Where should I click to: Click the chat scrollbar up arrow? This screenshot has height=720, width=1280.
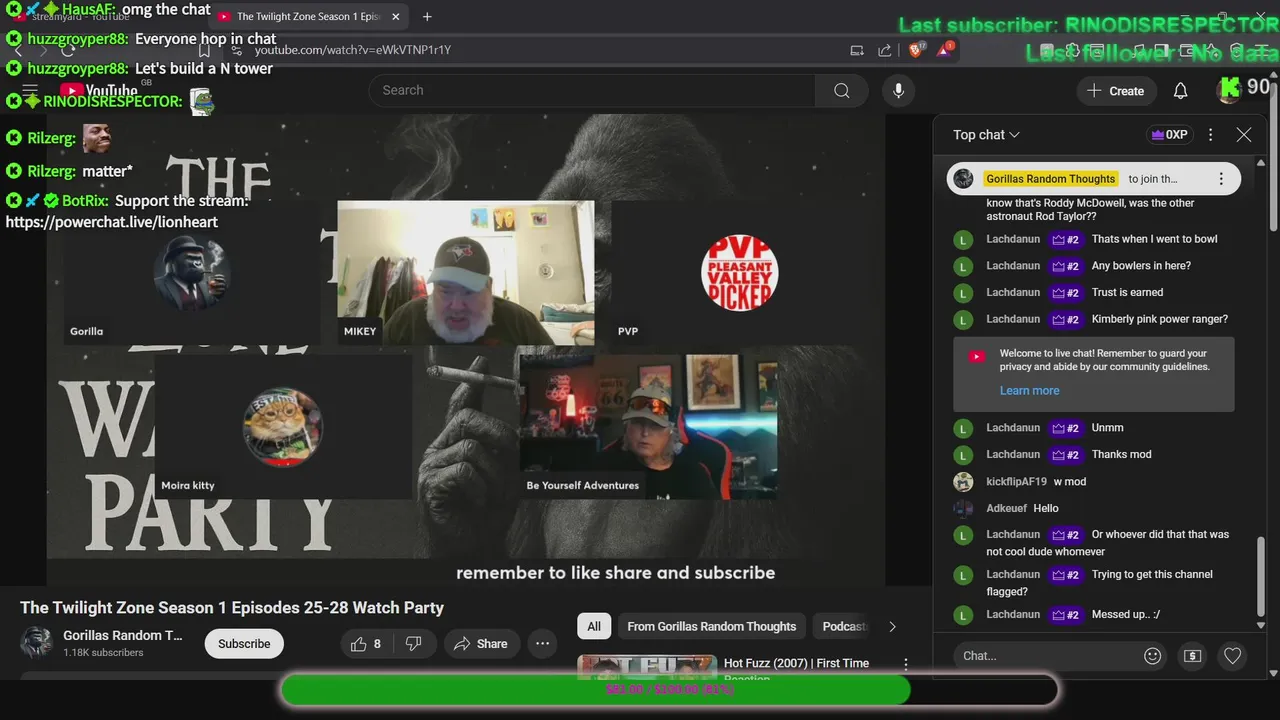tap(1261, 163)
